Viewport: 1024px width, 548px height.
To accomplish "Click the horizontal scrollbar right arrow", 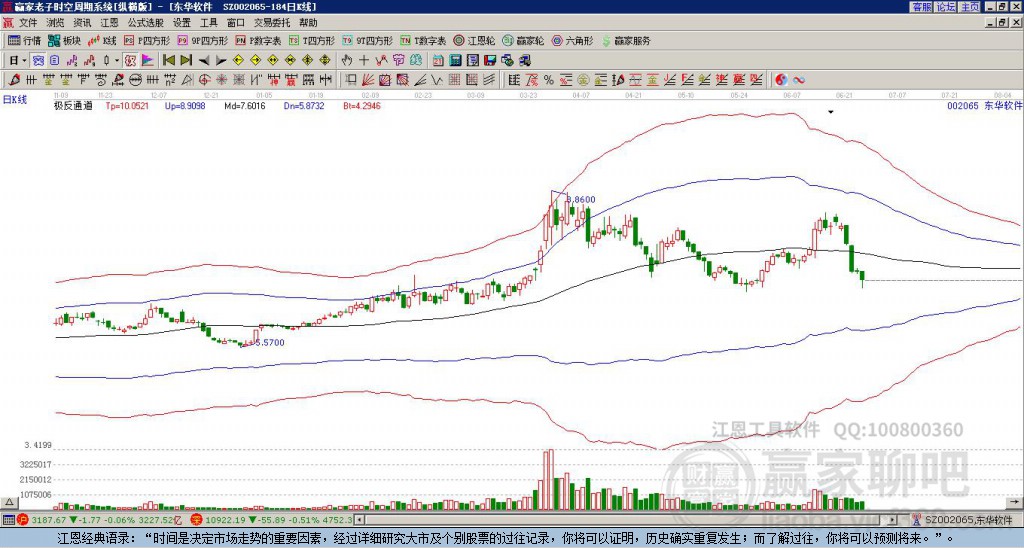I will [893, 520].
